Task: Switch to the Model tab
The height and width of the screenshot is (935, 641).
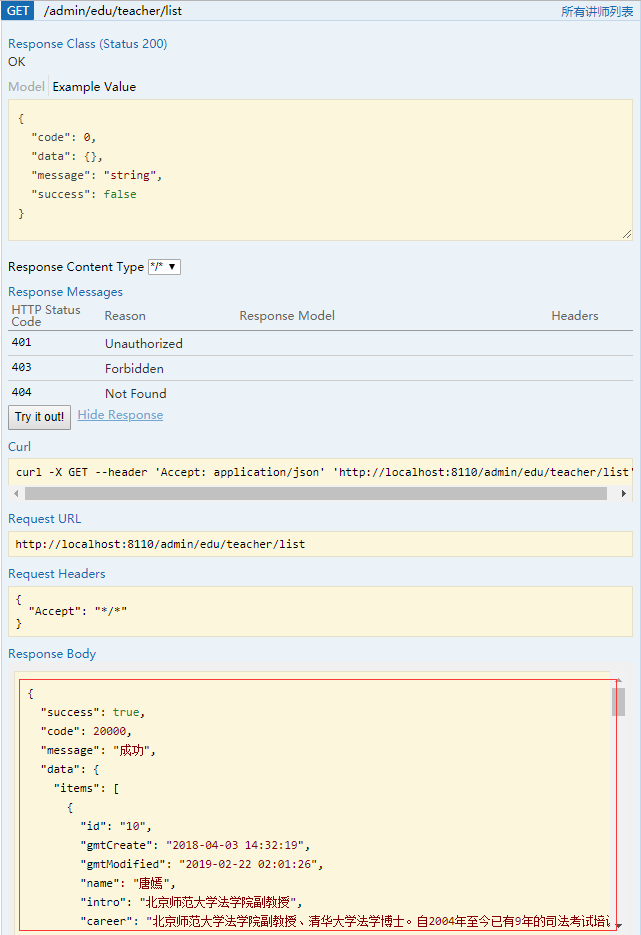Action: [x=26, y=86]
